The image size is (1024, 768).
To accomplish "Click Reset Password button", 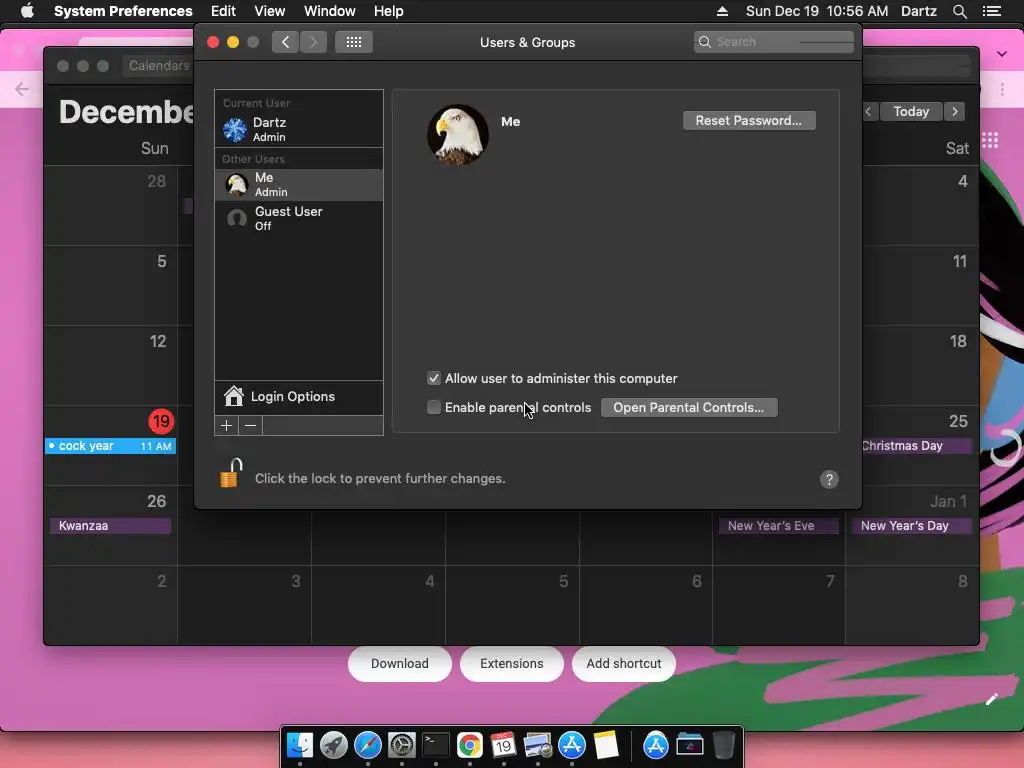I will (x=748, y=120).
